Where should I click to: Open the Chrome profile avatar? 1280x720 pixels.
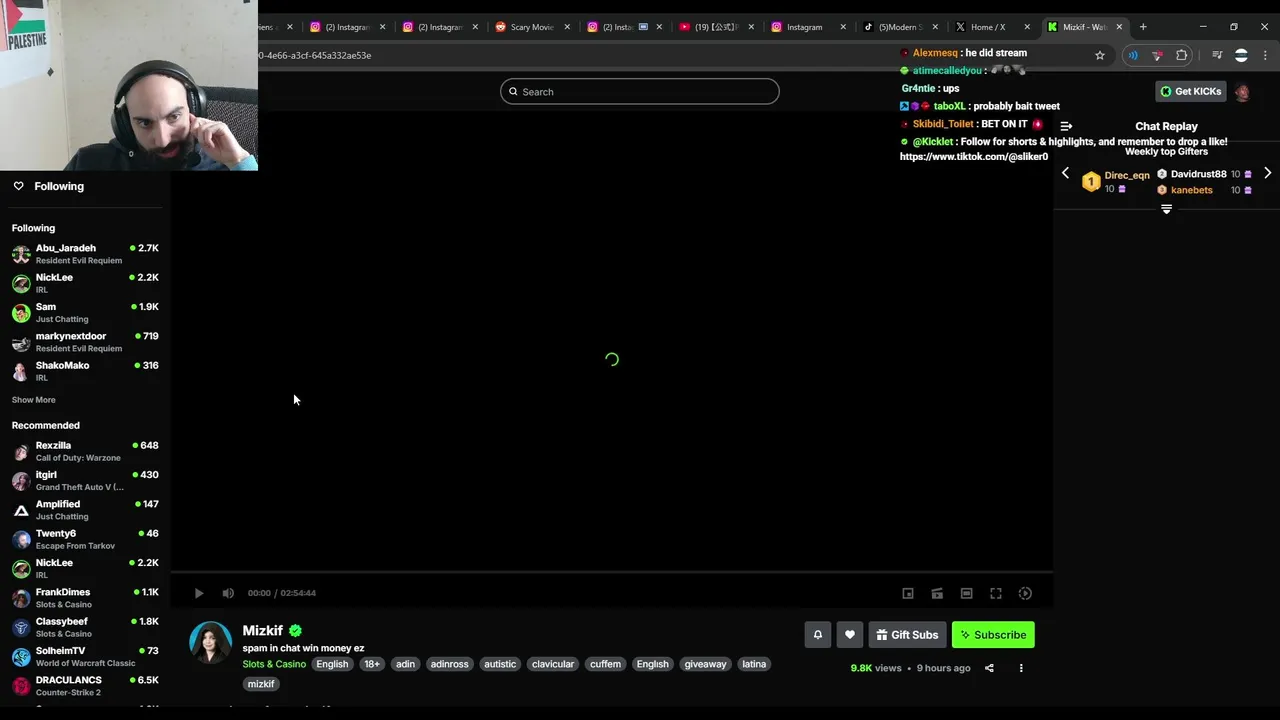pyautogui.click(x=1241, y=55)
